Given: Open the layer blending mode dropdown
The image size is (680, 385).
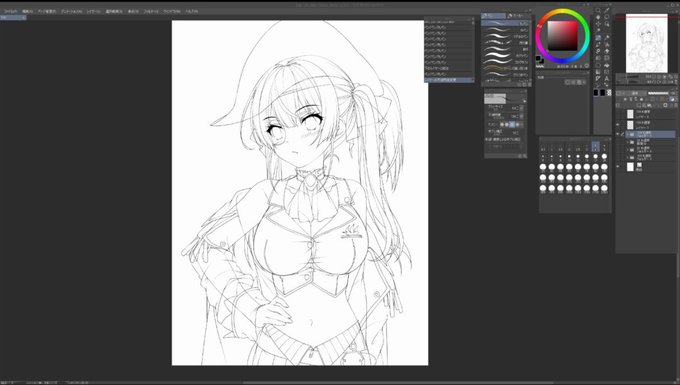Looking at the screenshot, I should [636, 93].
